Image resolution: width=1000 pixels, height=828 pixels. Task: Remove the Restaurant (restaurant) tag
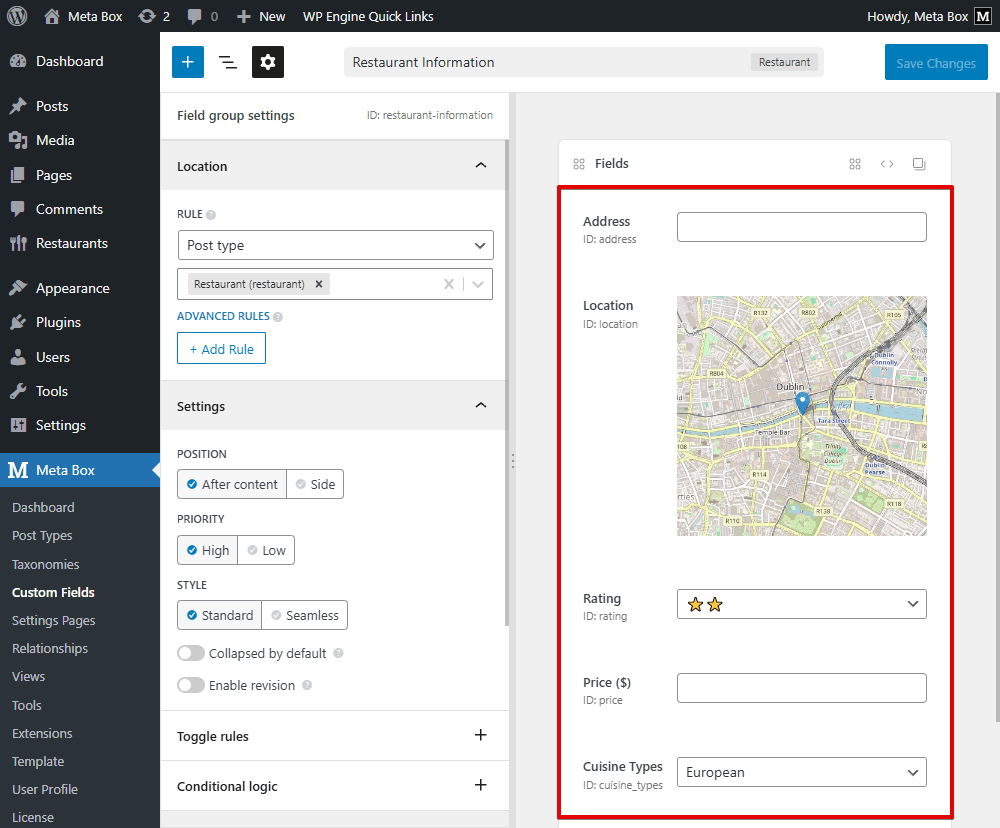click(319, 284)
